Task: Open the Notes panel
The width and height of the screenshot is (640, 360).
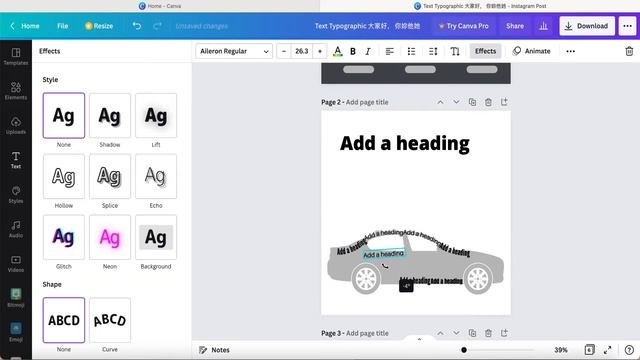Action: click(214, 350)
